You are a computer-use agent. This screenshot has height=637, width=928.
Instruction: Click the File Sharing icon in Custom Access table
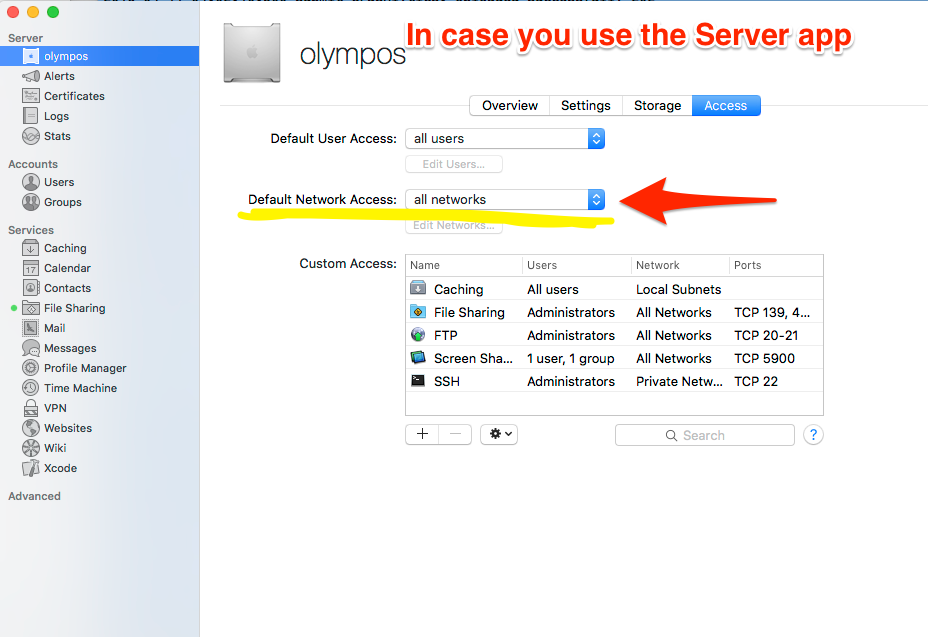point(418,311)
